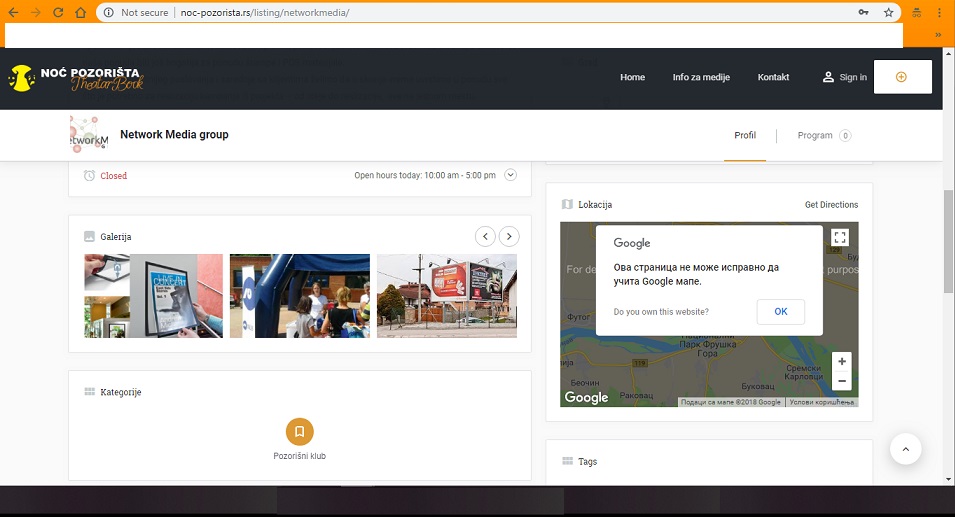Open Info za medije menu item
955x517 pixels.
701,77
